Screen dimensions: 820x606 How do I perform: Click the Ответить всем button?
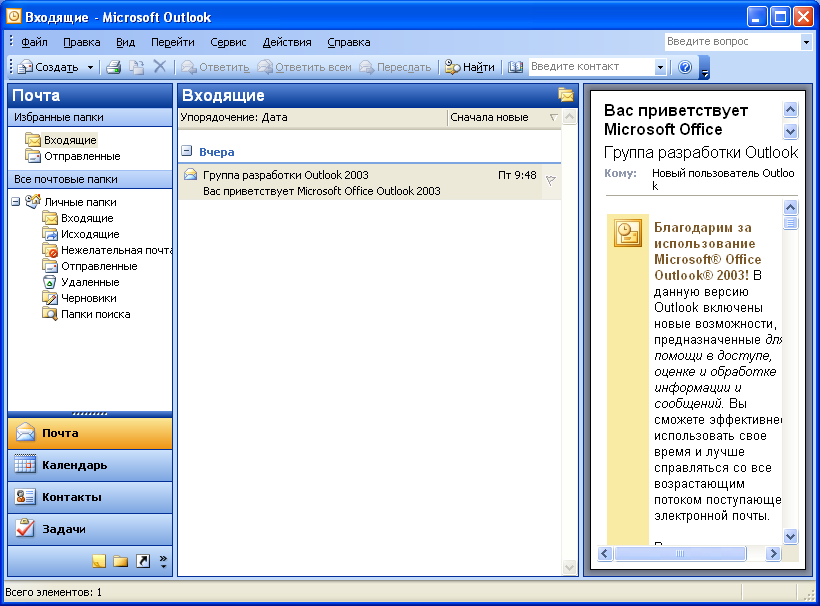(305, 67)
